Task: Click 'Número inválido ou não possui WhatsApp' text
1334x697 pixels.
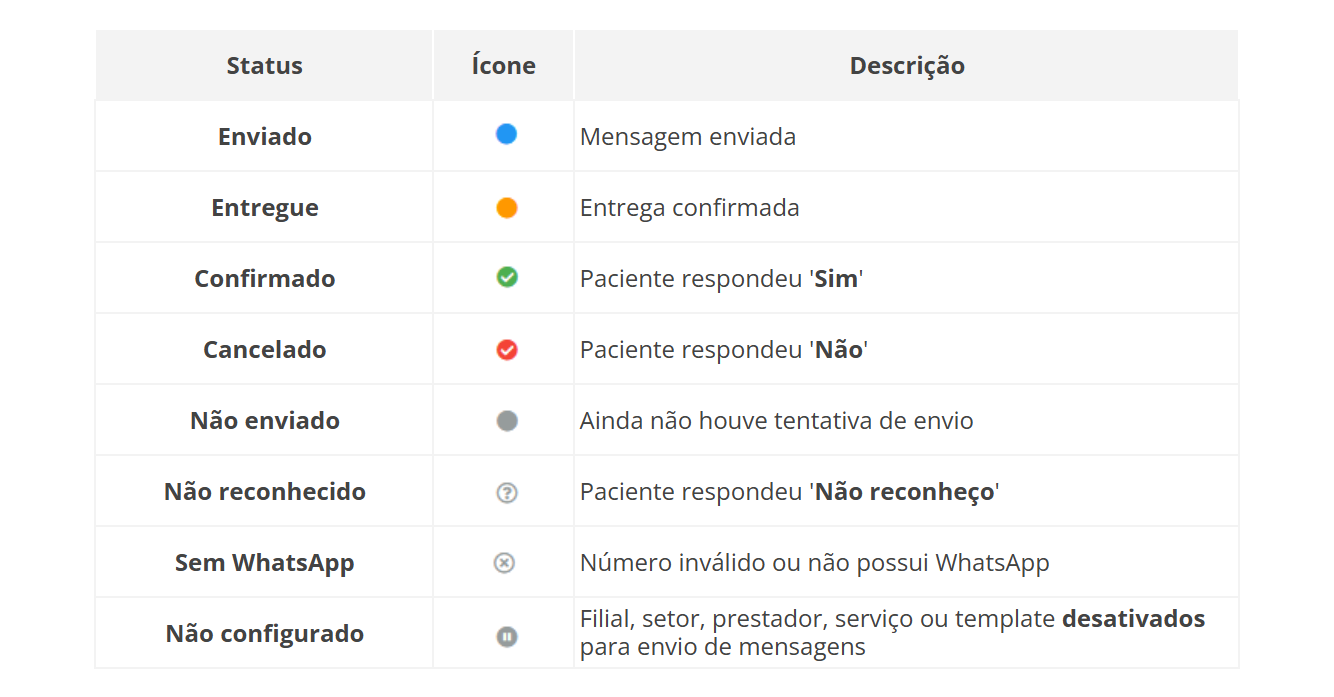Action: coord(814,563)
